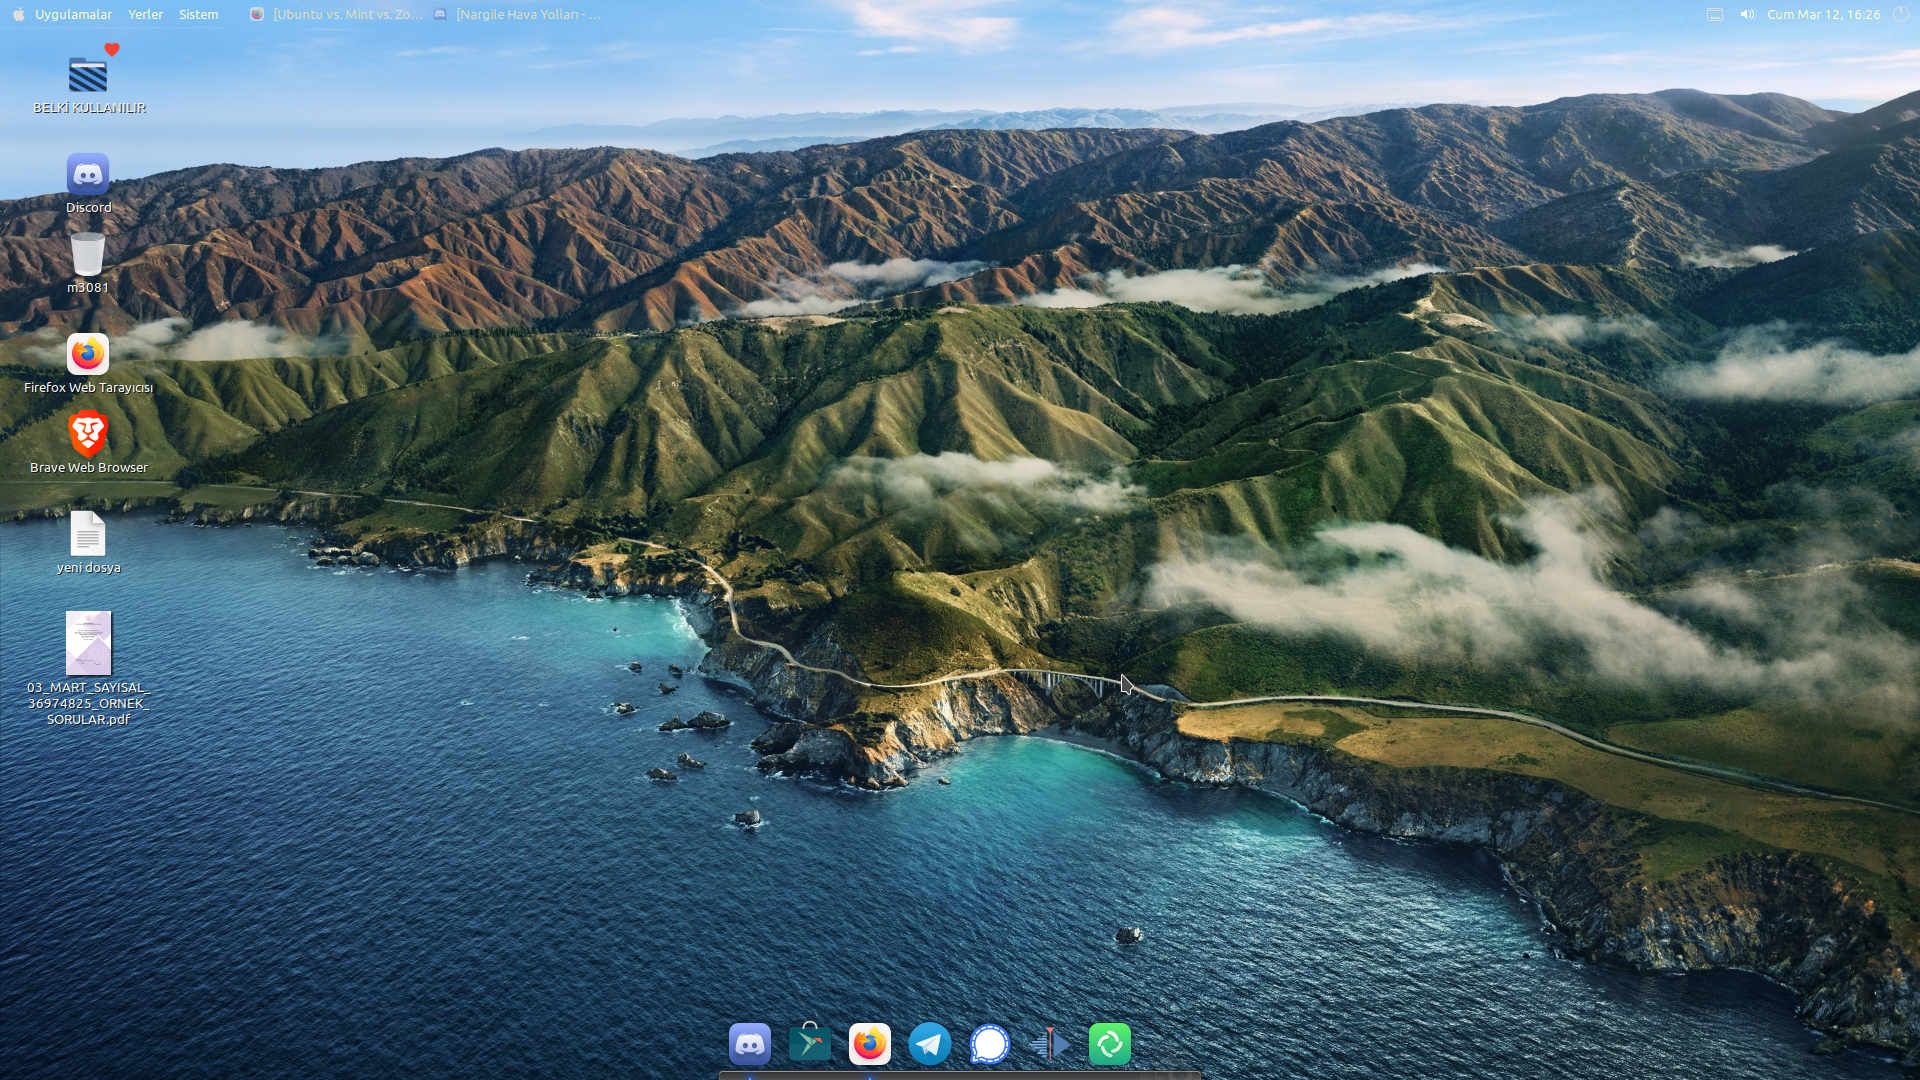
Task: Open Signal messenger in the dock
Action: coord(990,1044)
